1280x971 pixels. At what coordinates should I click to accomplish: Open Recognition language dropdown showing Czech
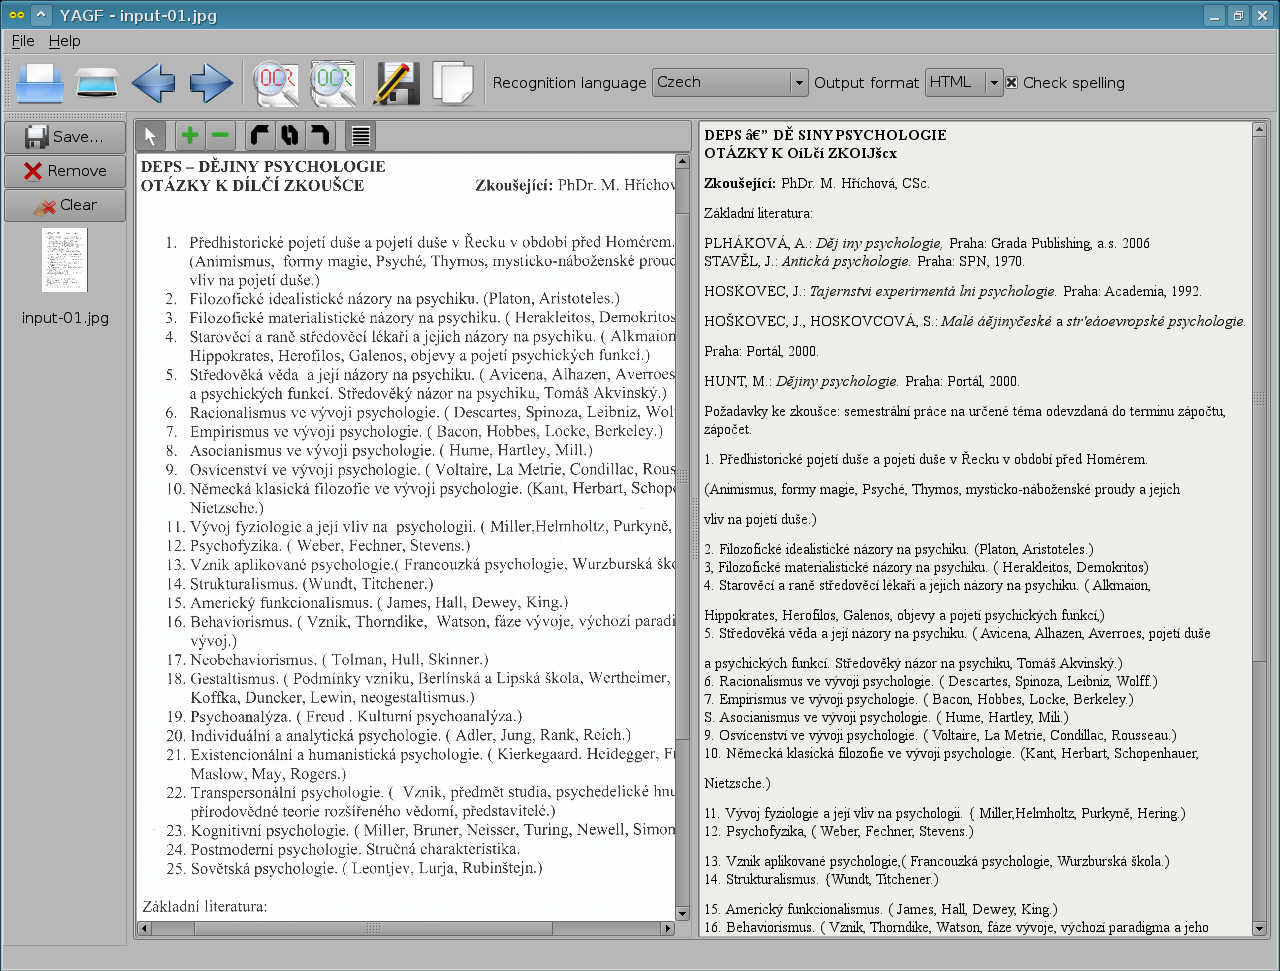730,83
